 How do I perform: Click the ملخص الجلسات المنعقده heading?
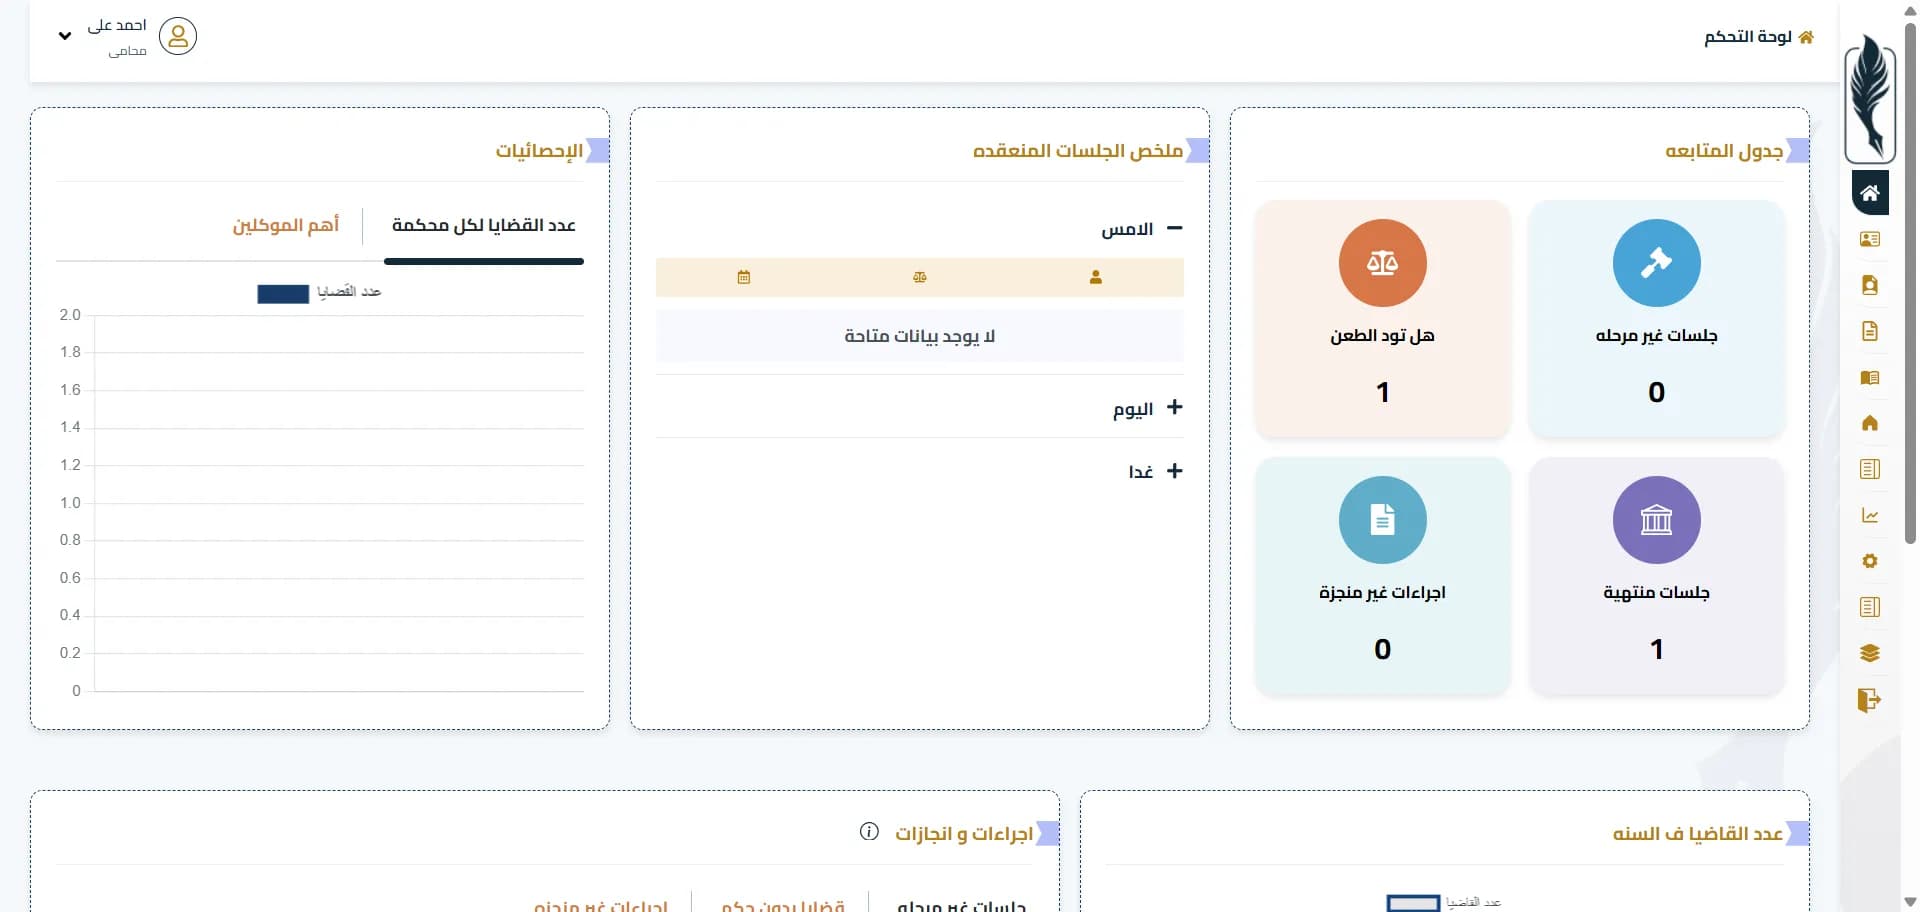(x=1078, y=151)
